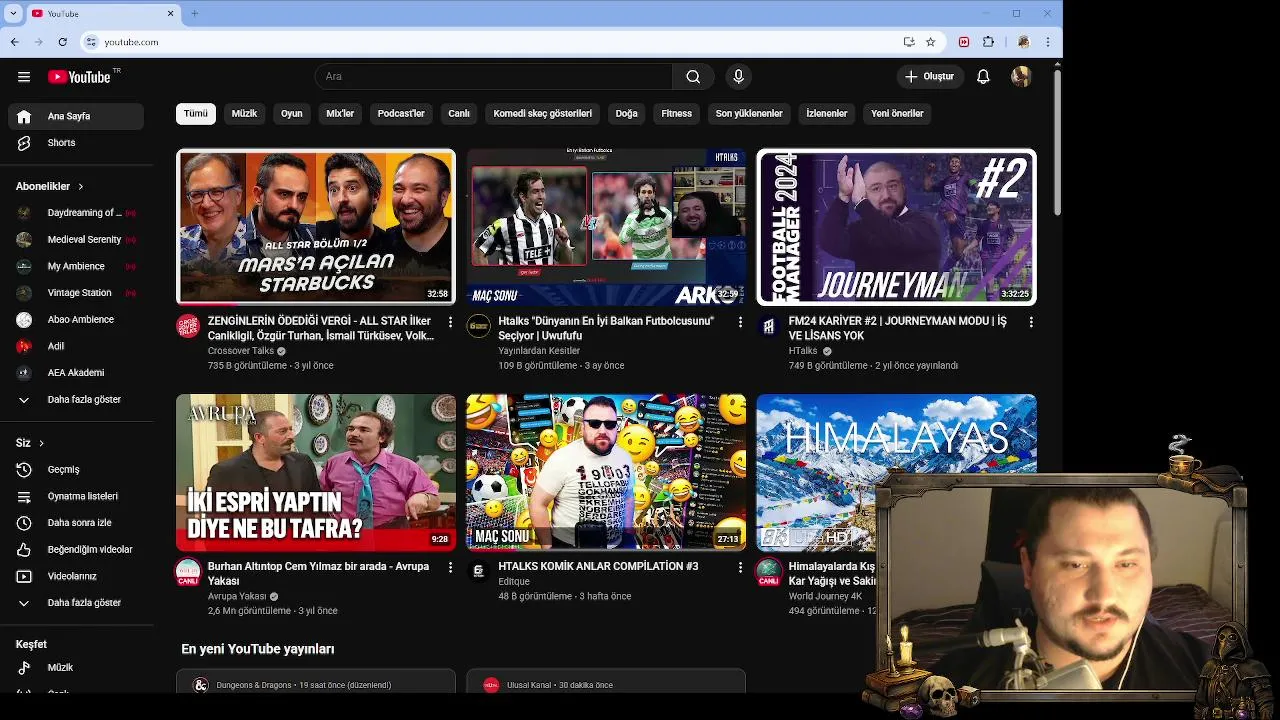The image size is (1280, 720).
Task: Open Müzik under Keşfet
Action: [x=76, y=668]
